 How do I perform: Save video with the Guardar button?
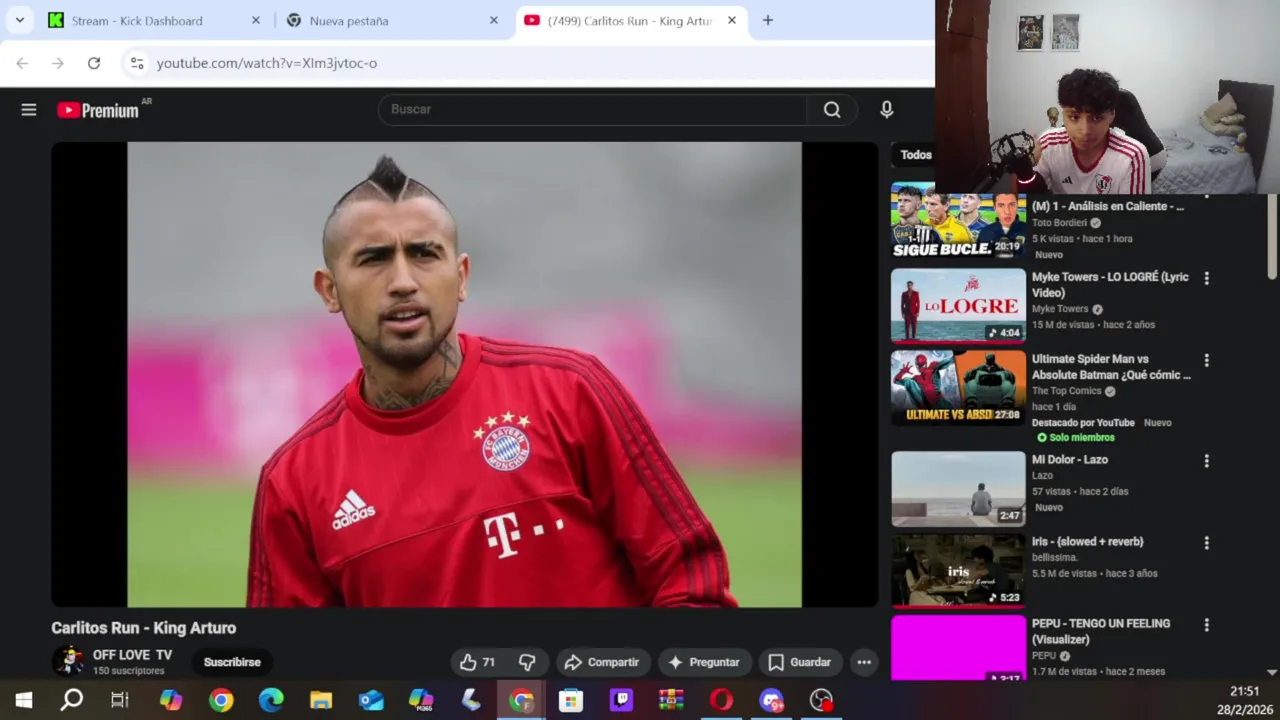(x=799, y=662)
